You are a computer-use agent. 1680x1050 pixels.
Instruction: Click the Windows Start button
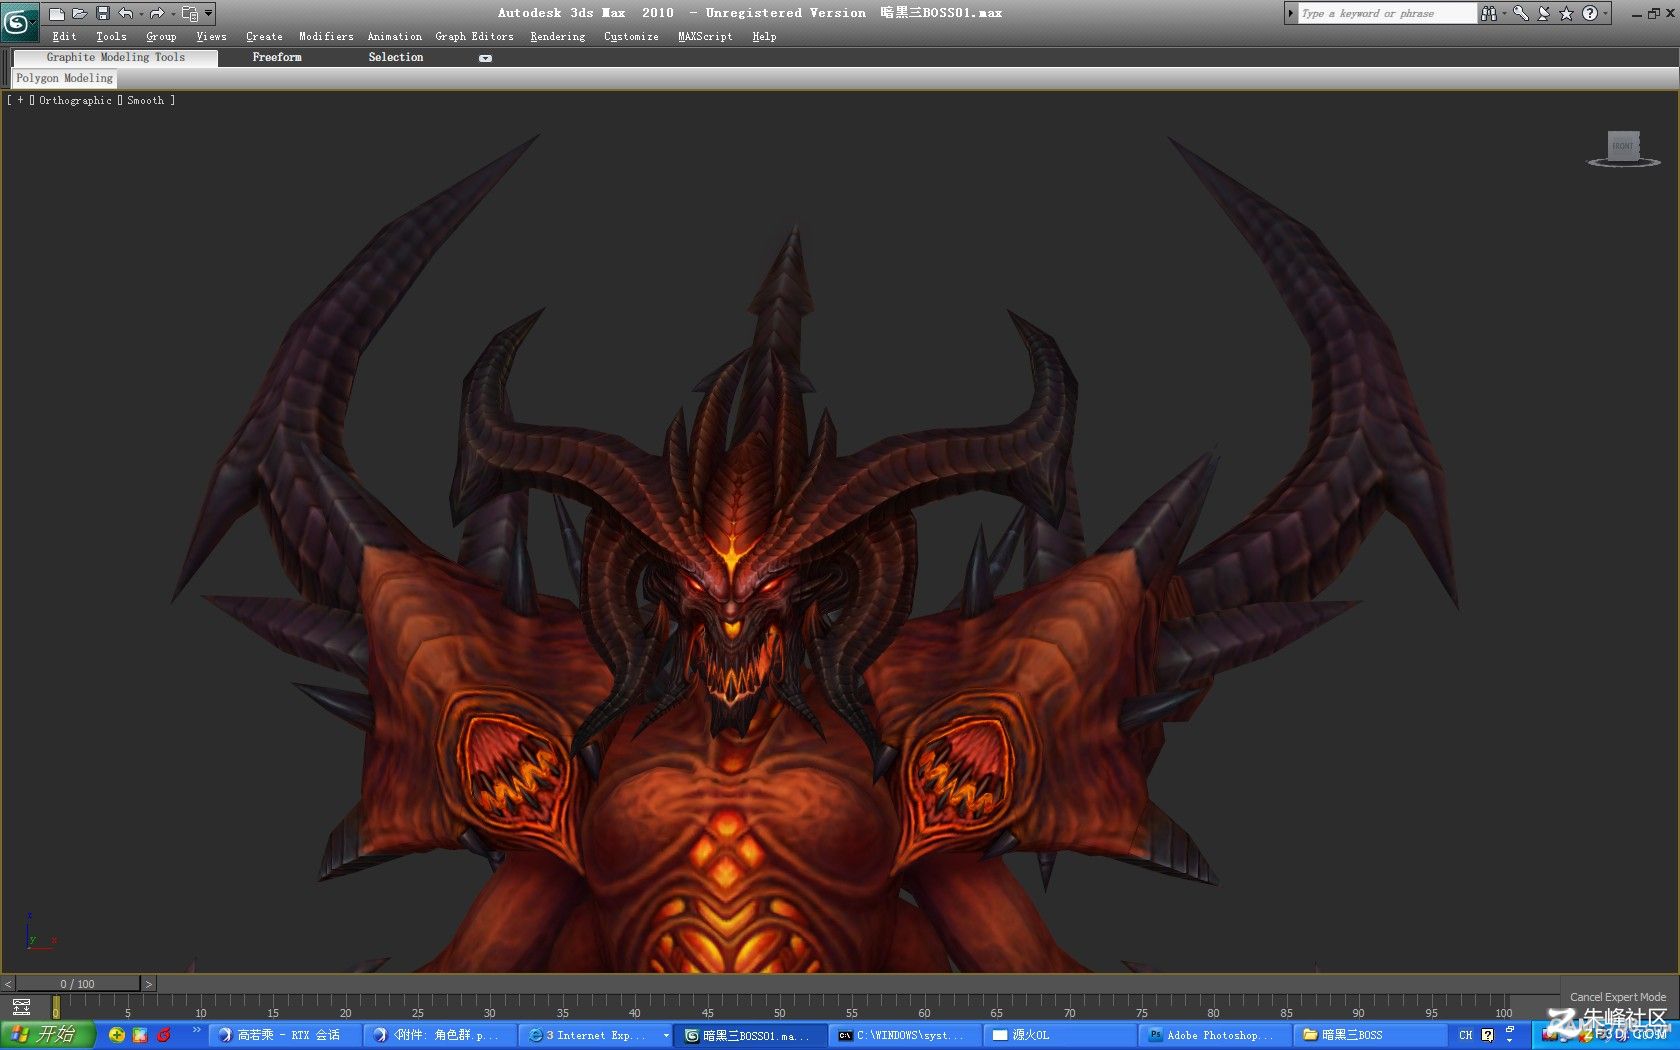pos(48,1035)
